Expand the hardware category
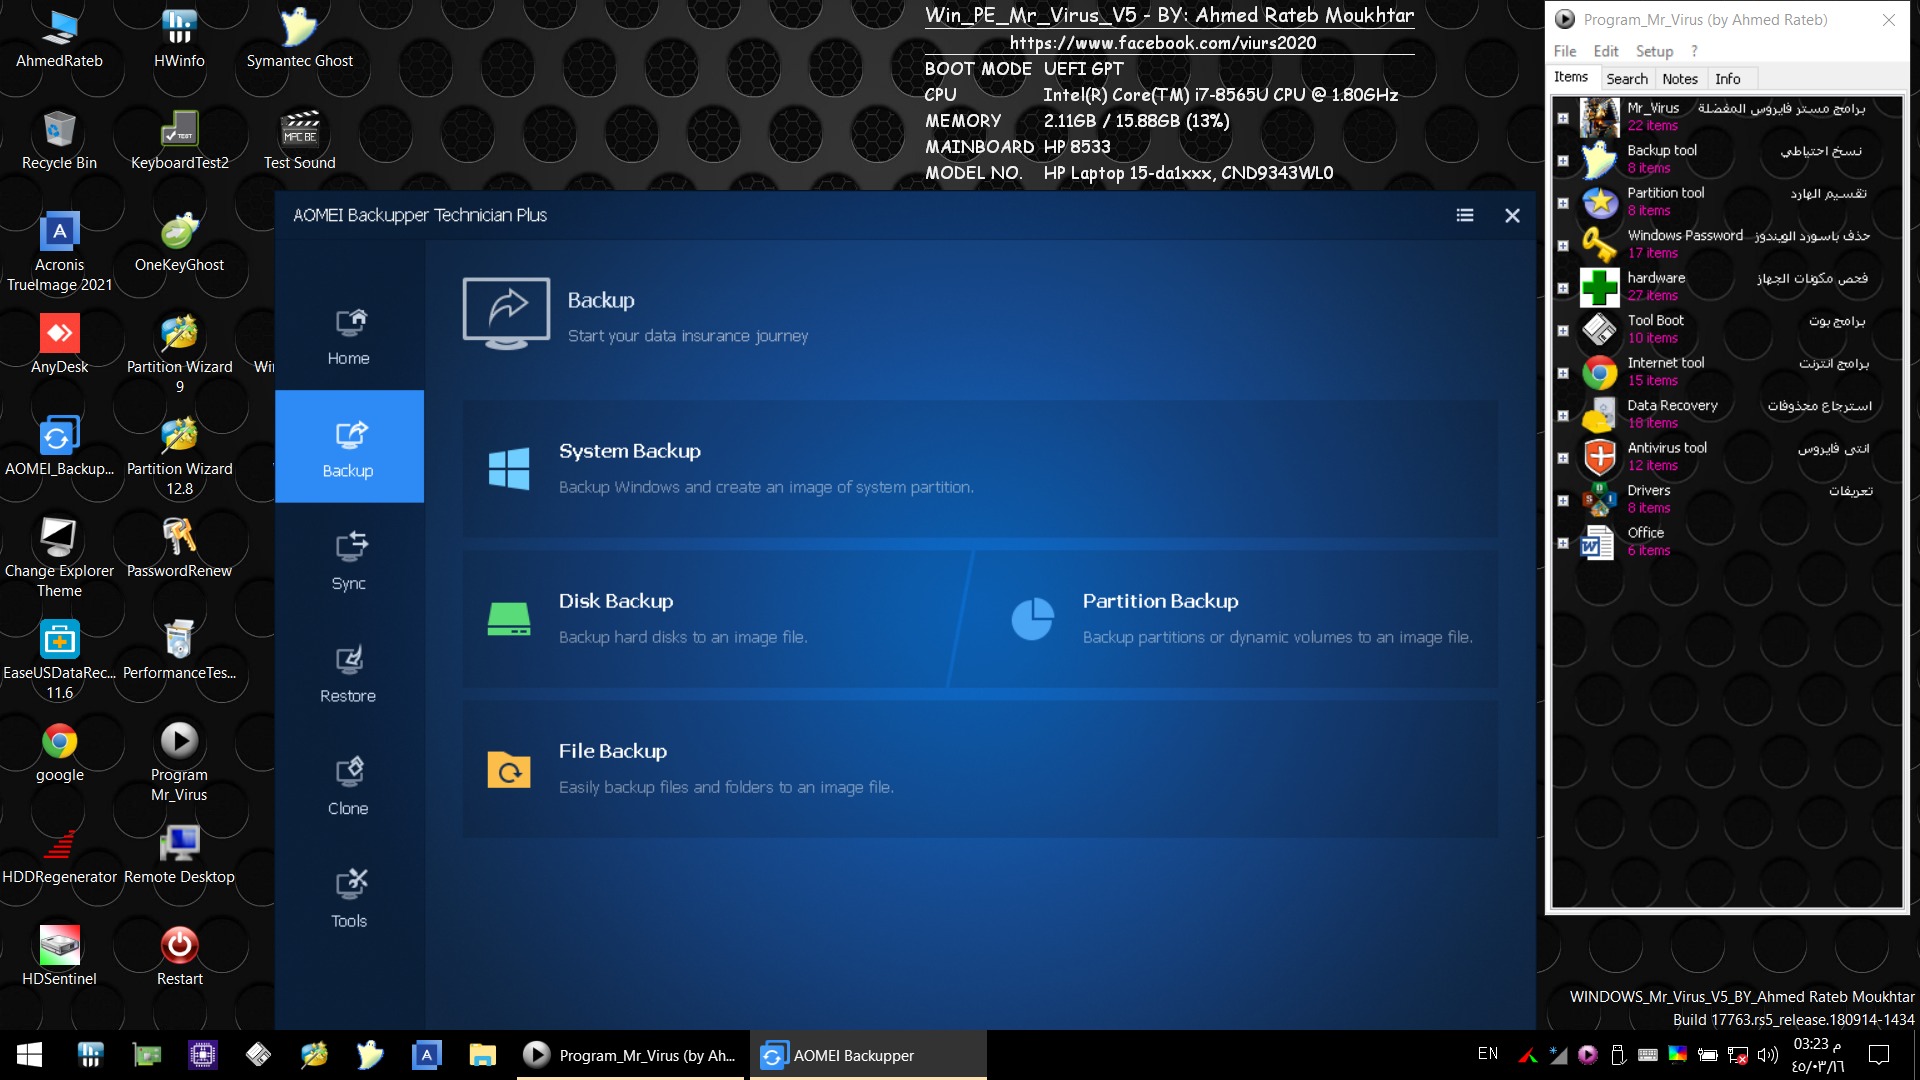The height and width of the screenshot is (1080, 1920). pos(1563,288)
